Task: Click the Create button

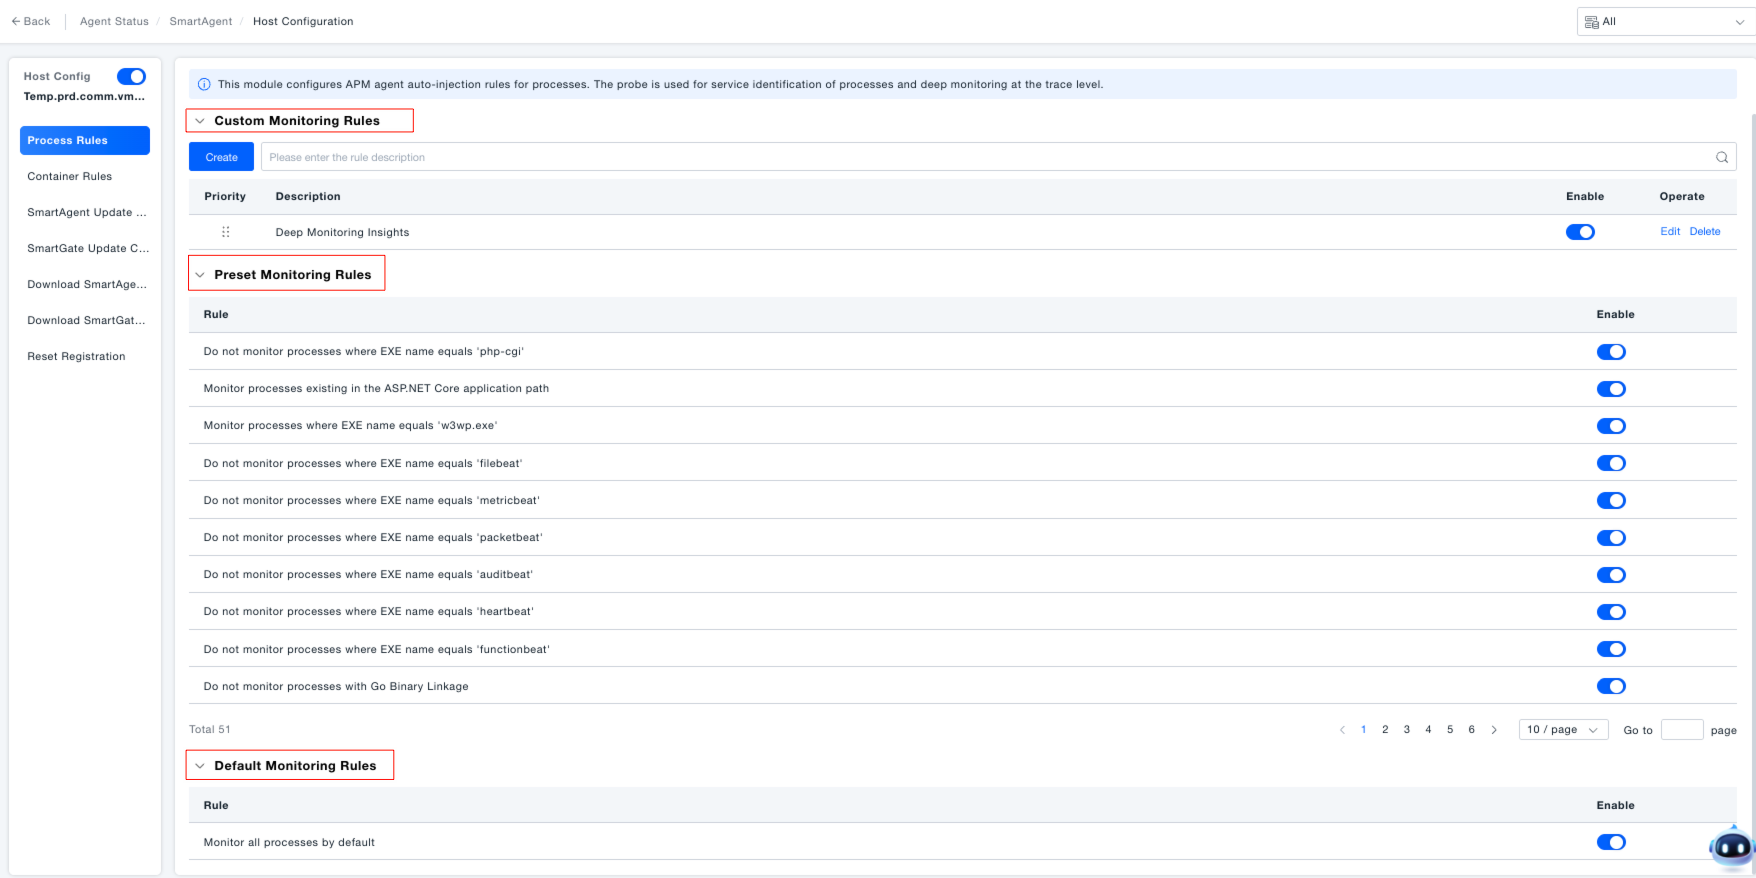Action: (x=221, y=157)
